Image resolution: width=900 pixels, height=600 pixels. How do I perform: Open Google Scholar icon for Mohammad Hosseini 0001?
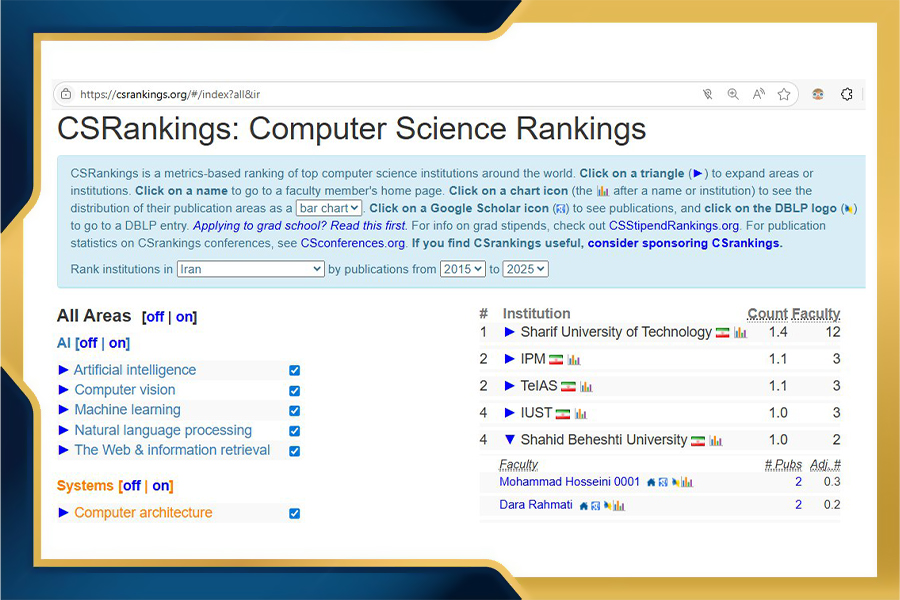coord(662,482)
